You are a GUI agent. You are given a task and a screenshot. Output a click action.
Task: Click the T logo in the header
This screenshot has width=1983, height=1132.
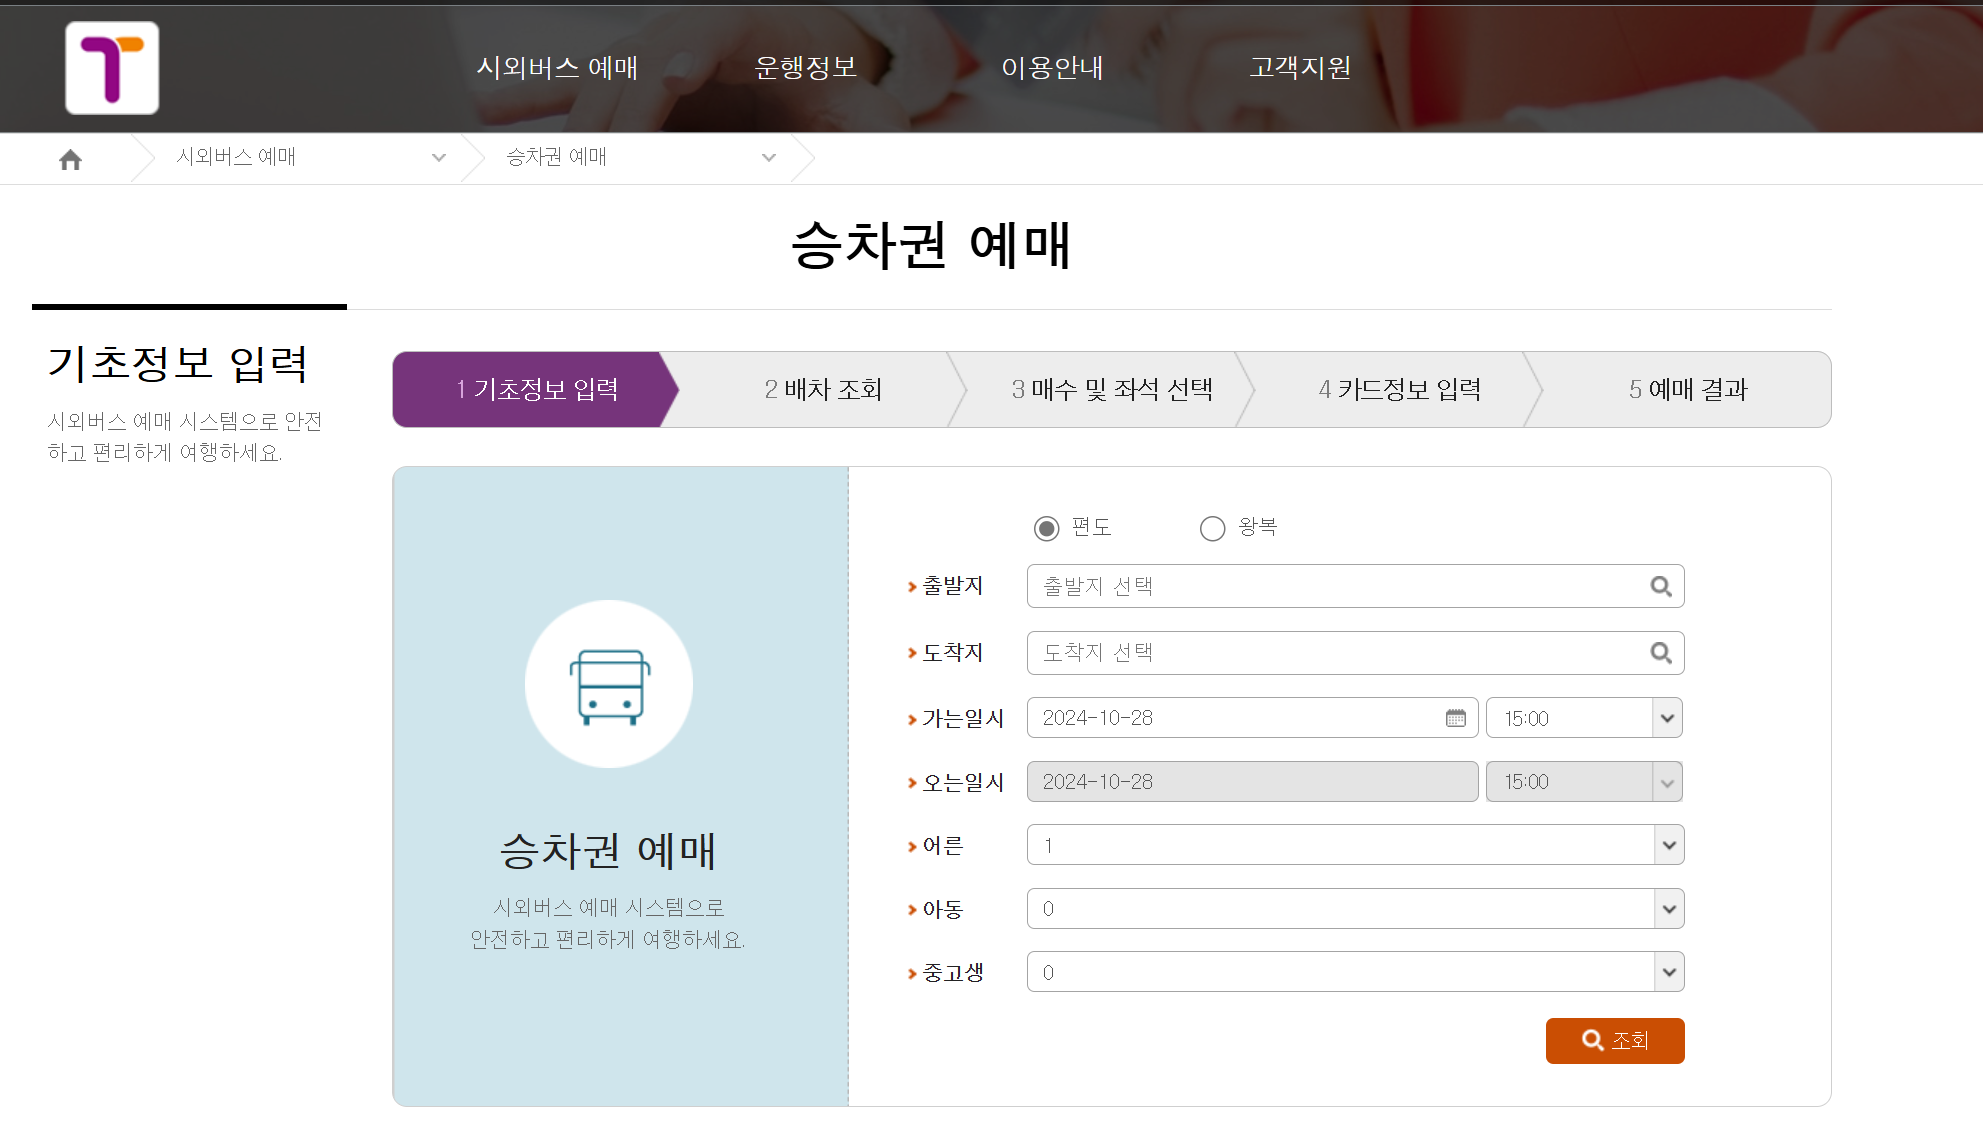coord(111,68)
